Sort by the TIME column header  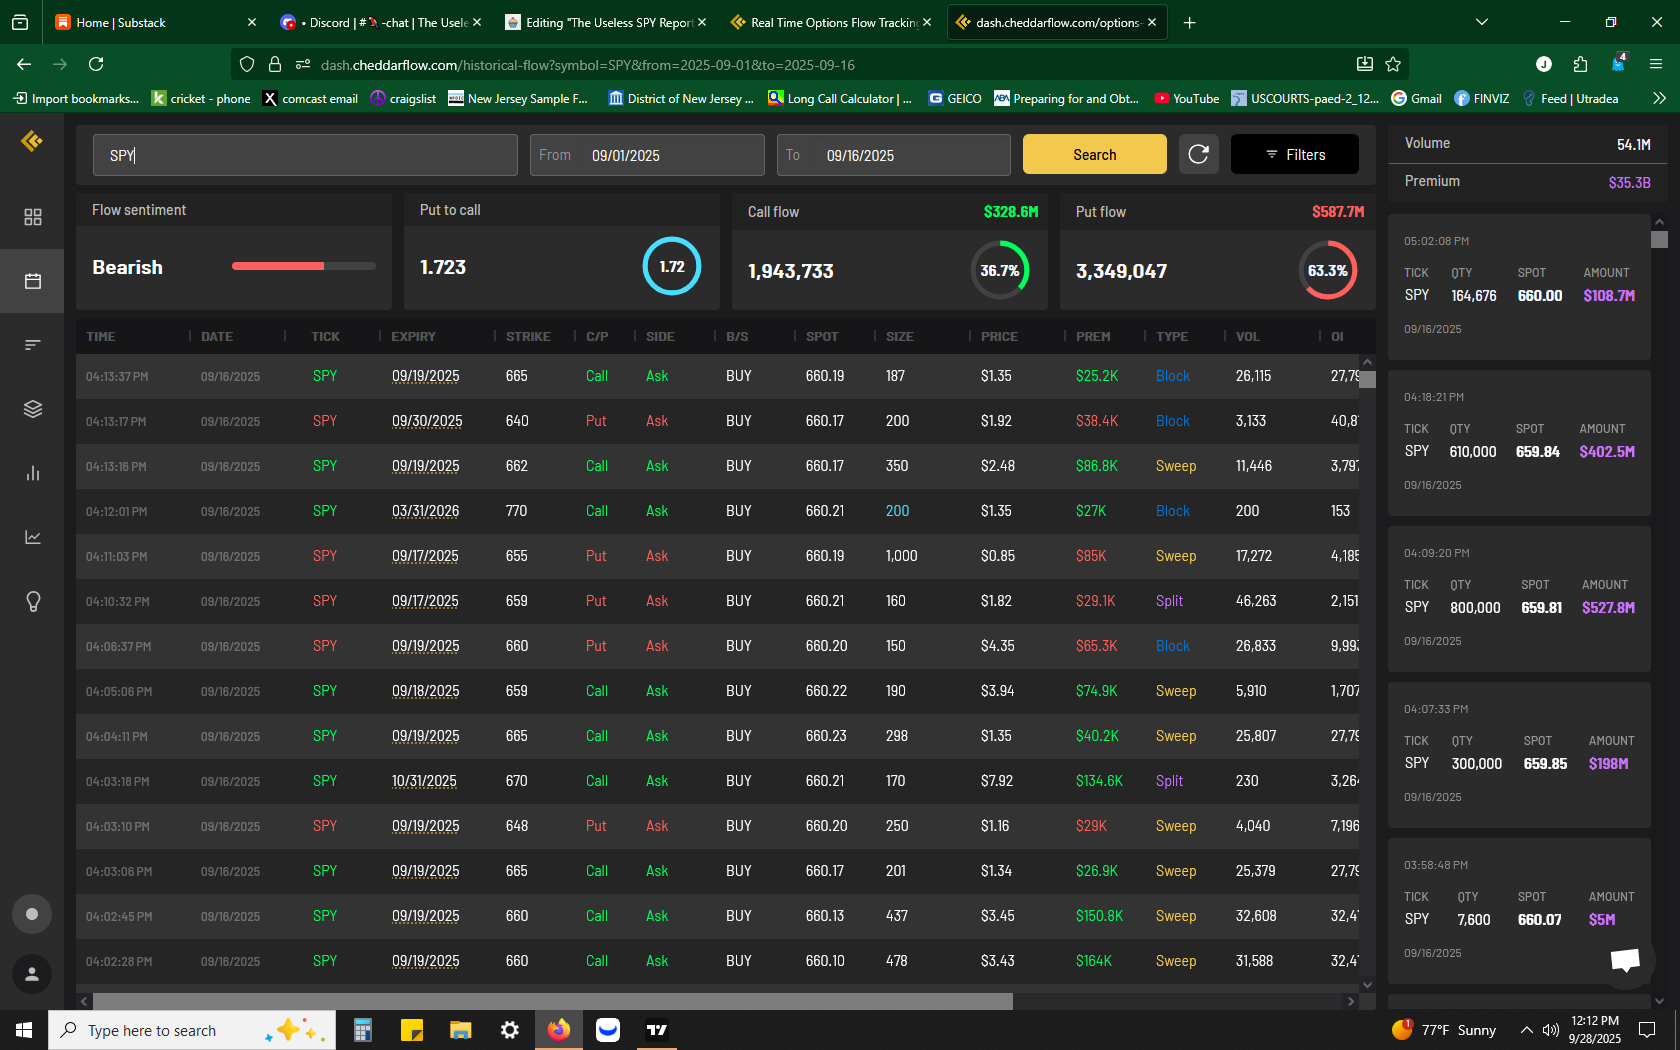coord(100,336)
